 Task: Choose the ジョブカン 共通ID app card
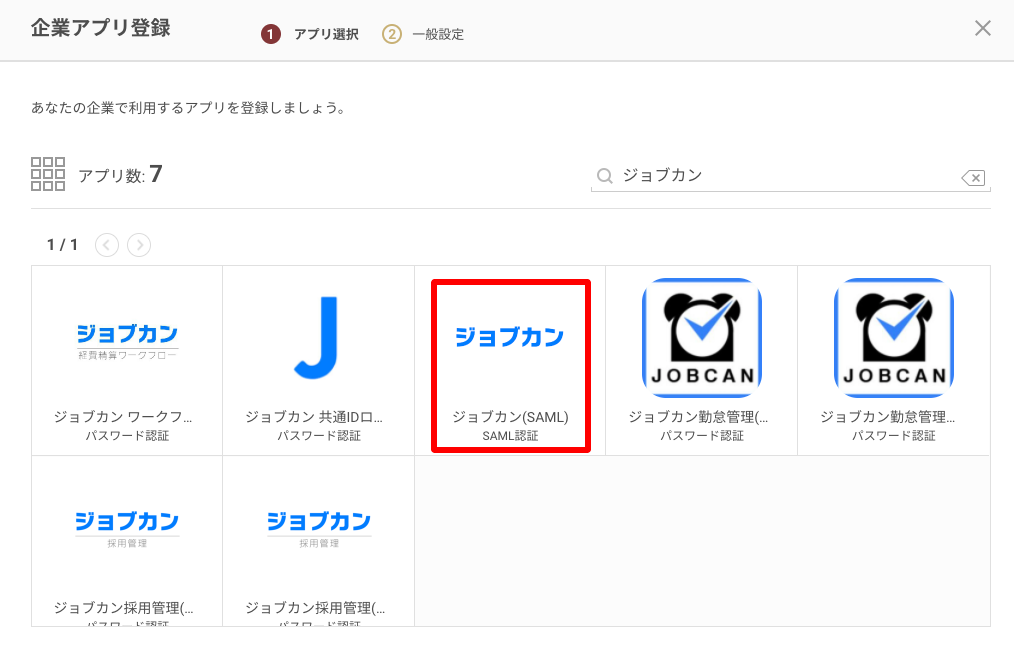point(318,360)
